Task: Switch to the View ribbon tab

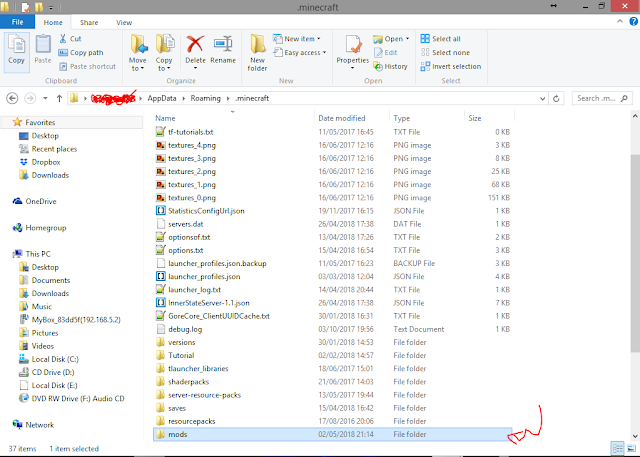Action: (124, 22)
